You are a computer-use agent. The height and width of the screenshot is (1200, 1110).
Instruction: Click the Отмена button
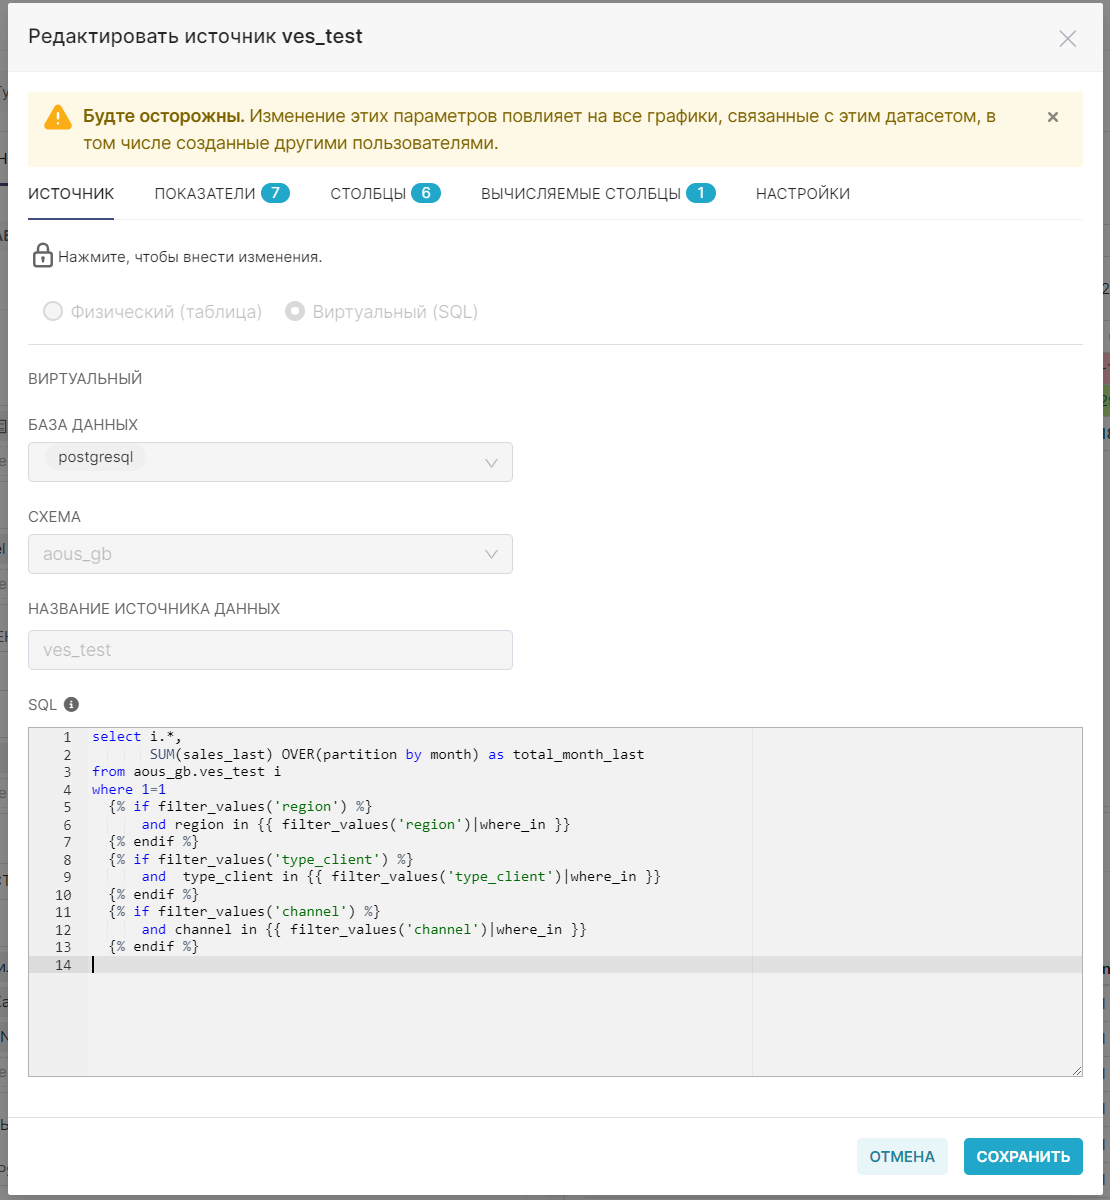(x=901, y=1156)
